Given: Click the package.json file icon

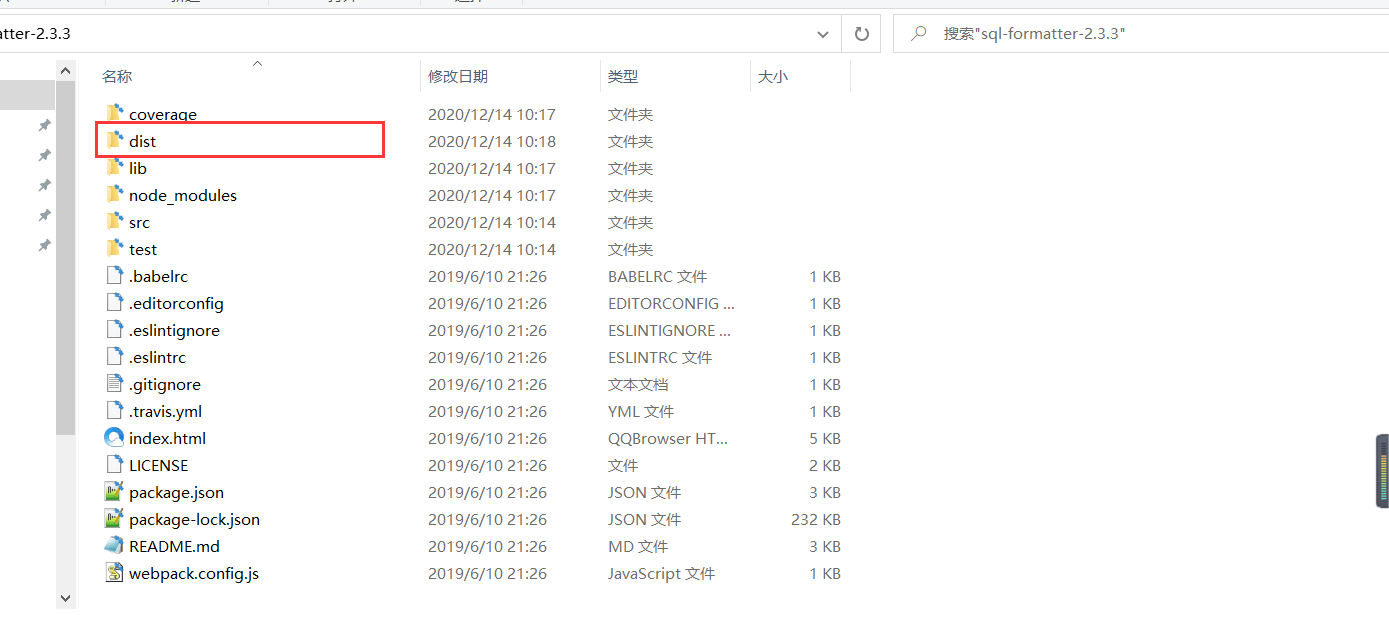Looking at the screenshot, I should [114, 492].
